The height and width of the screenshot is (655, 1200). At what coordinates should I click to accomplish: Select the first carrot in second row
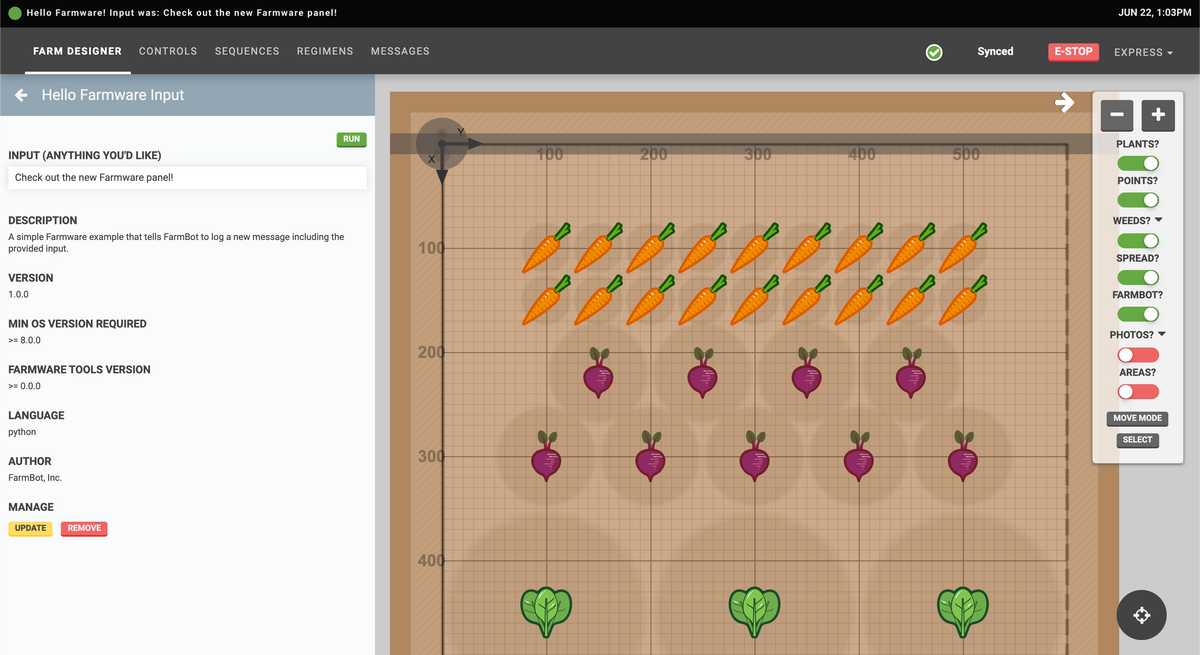[x=546, y=300]
